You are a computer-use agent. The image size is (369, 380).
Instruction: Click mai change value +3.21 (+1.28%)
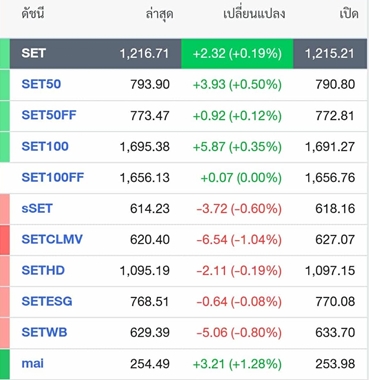coord(237,364)
